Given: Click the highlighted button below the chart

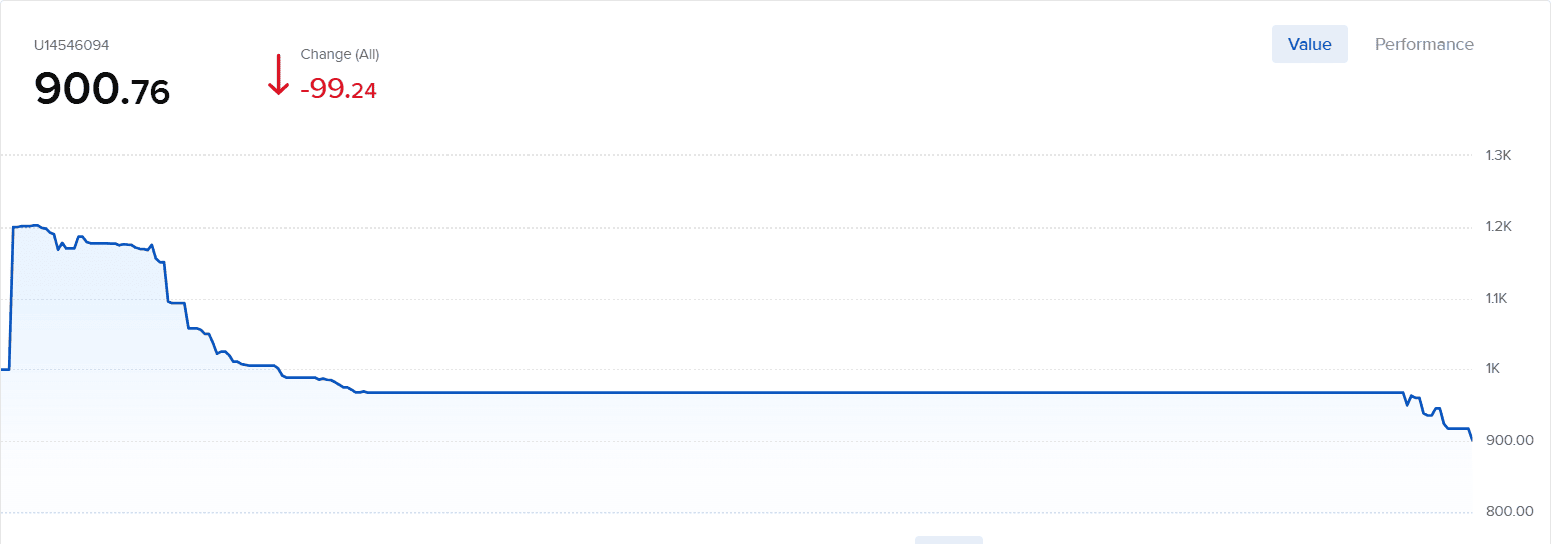Looking at the screenshot, I should [x=948, y=539].
